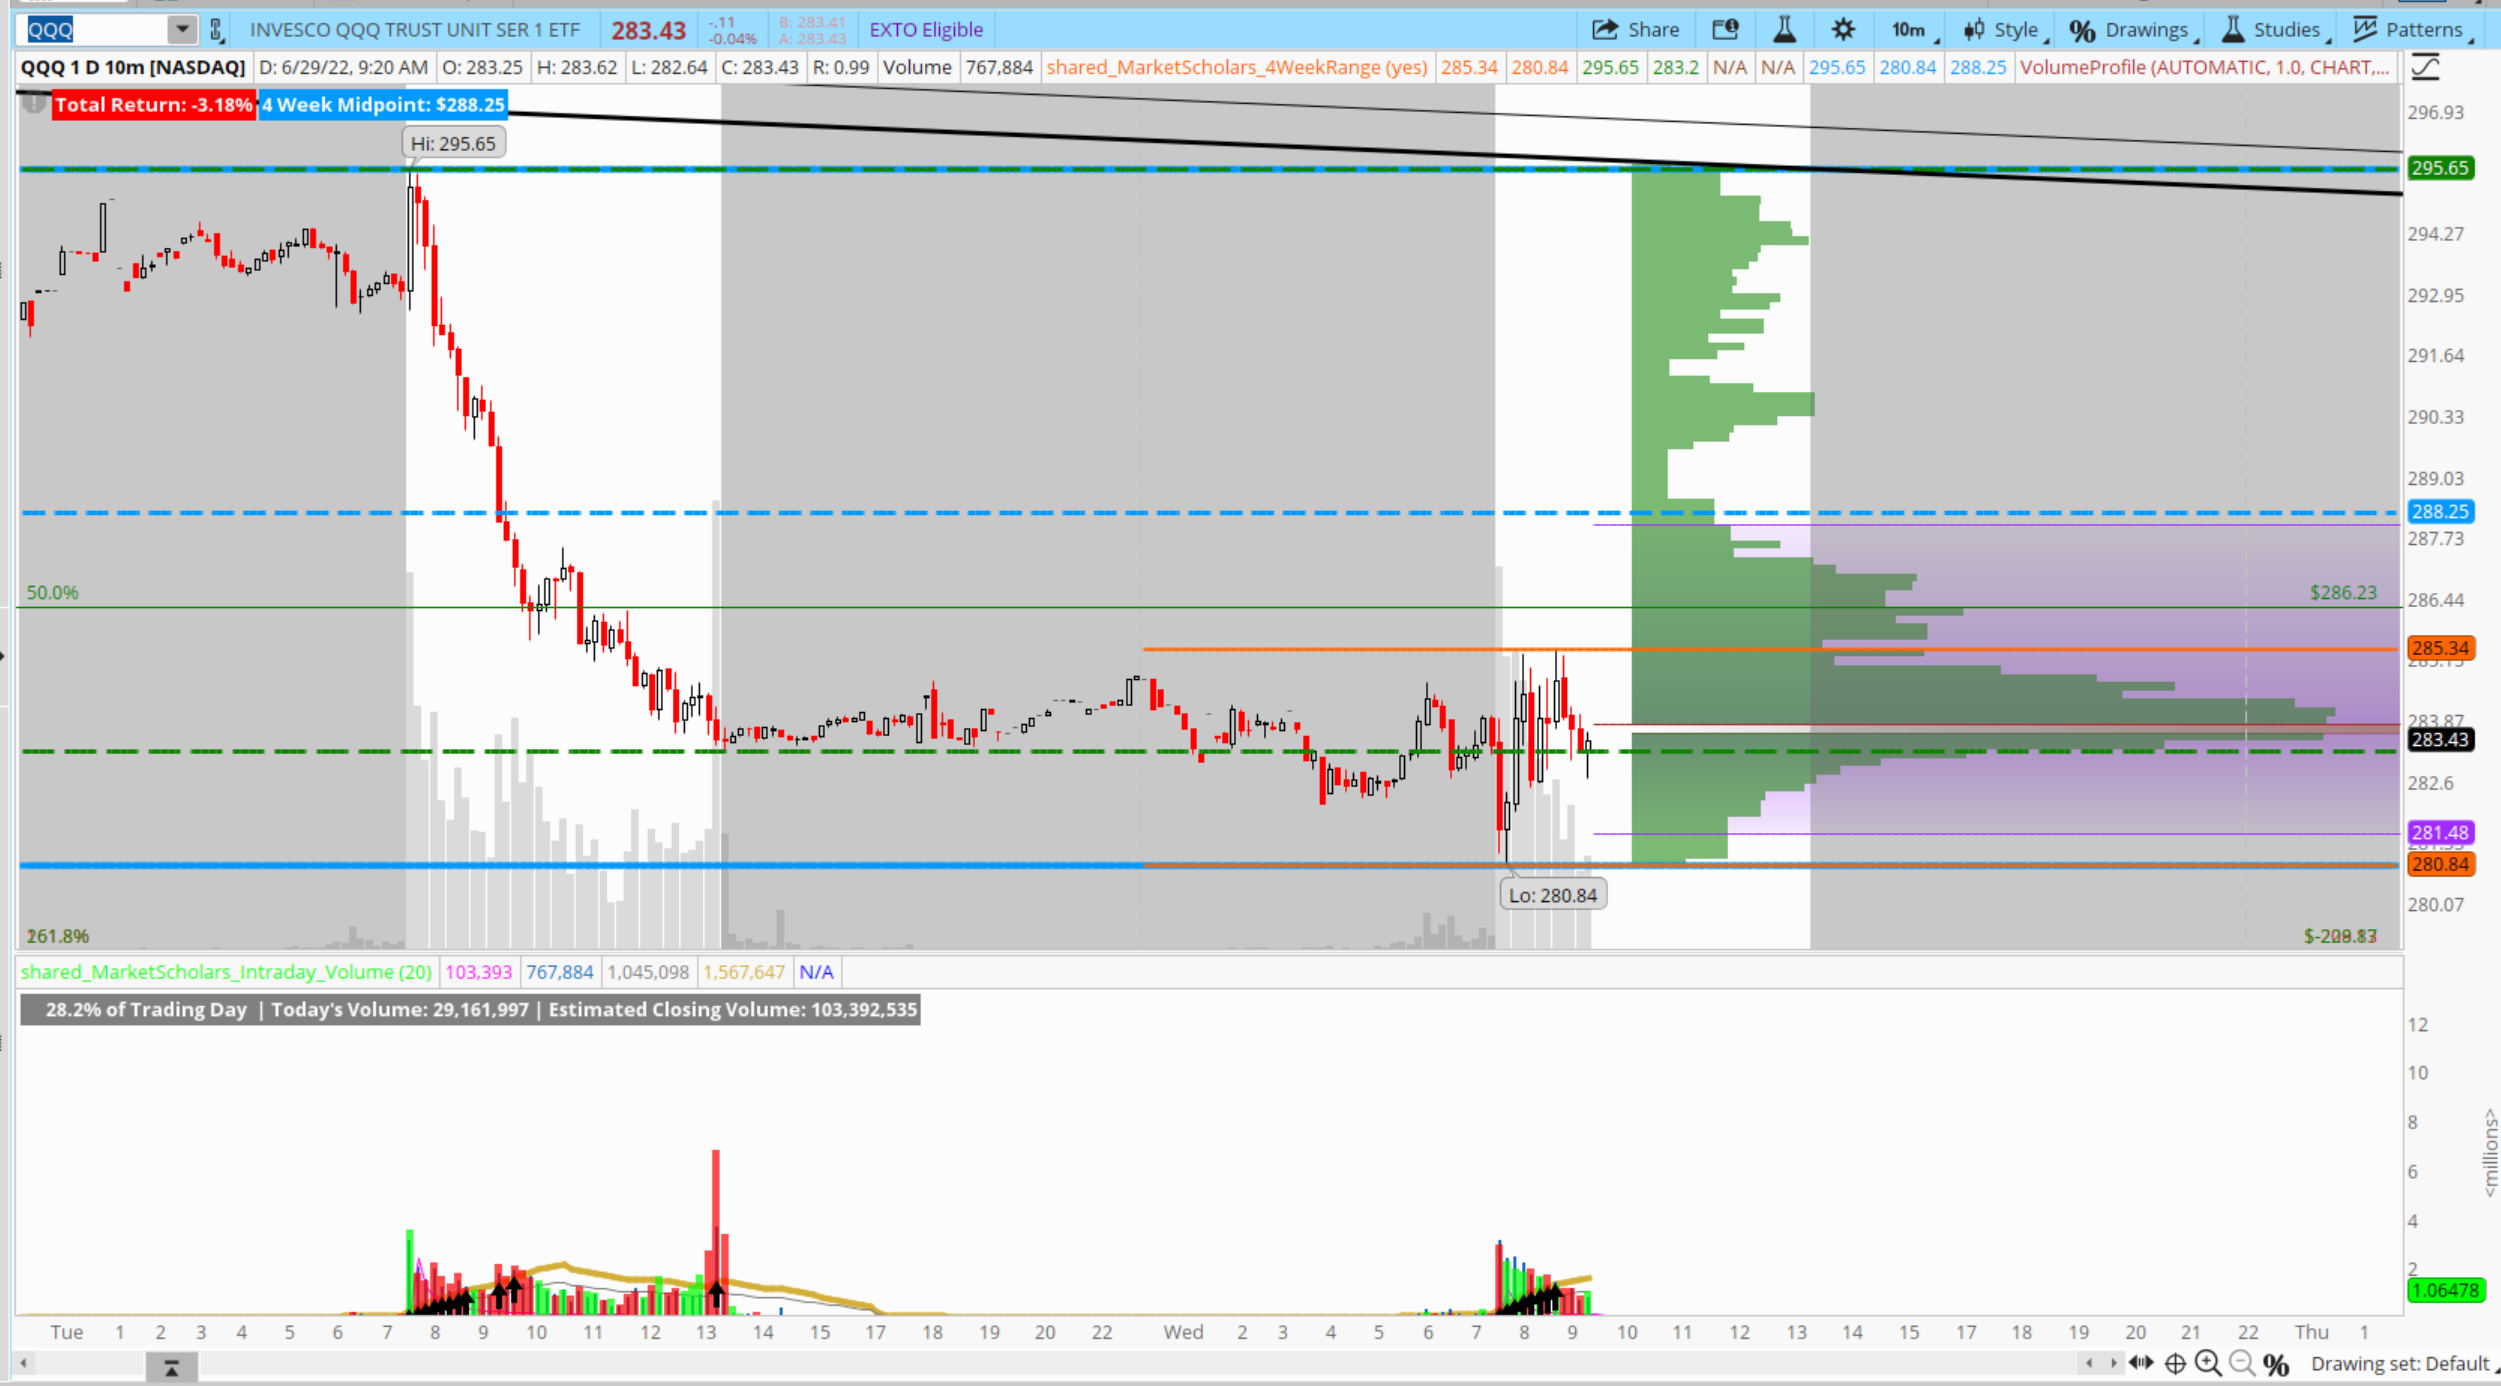This screenshot has height=1386, width=2501.
Task: Open the Drawing set: Default selector
Action: click(2401, 1364)
